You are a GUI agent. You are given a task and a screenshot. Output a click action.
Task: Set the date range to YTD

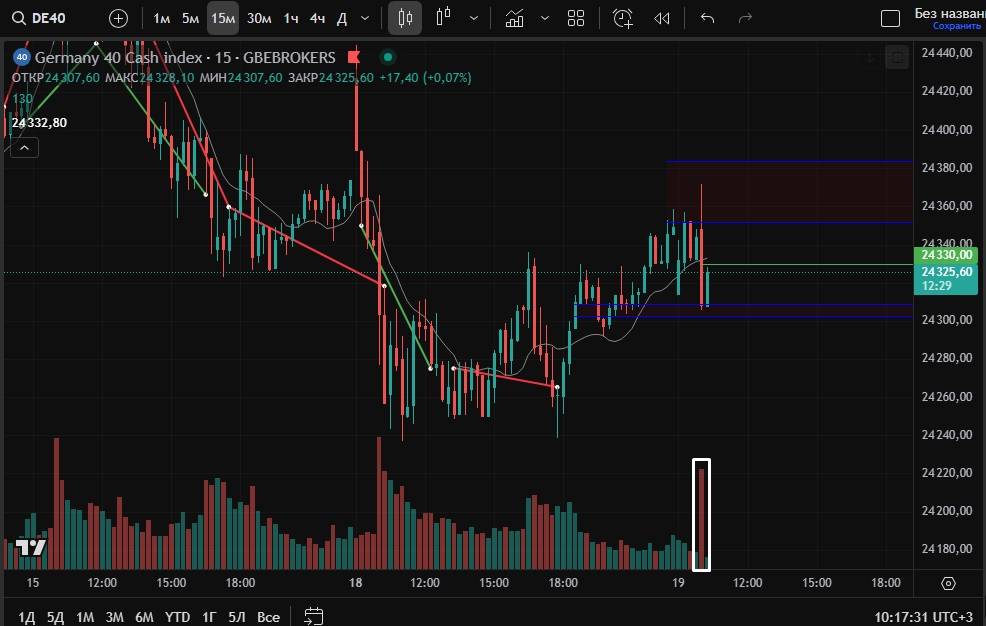178,616
